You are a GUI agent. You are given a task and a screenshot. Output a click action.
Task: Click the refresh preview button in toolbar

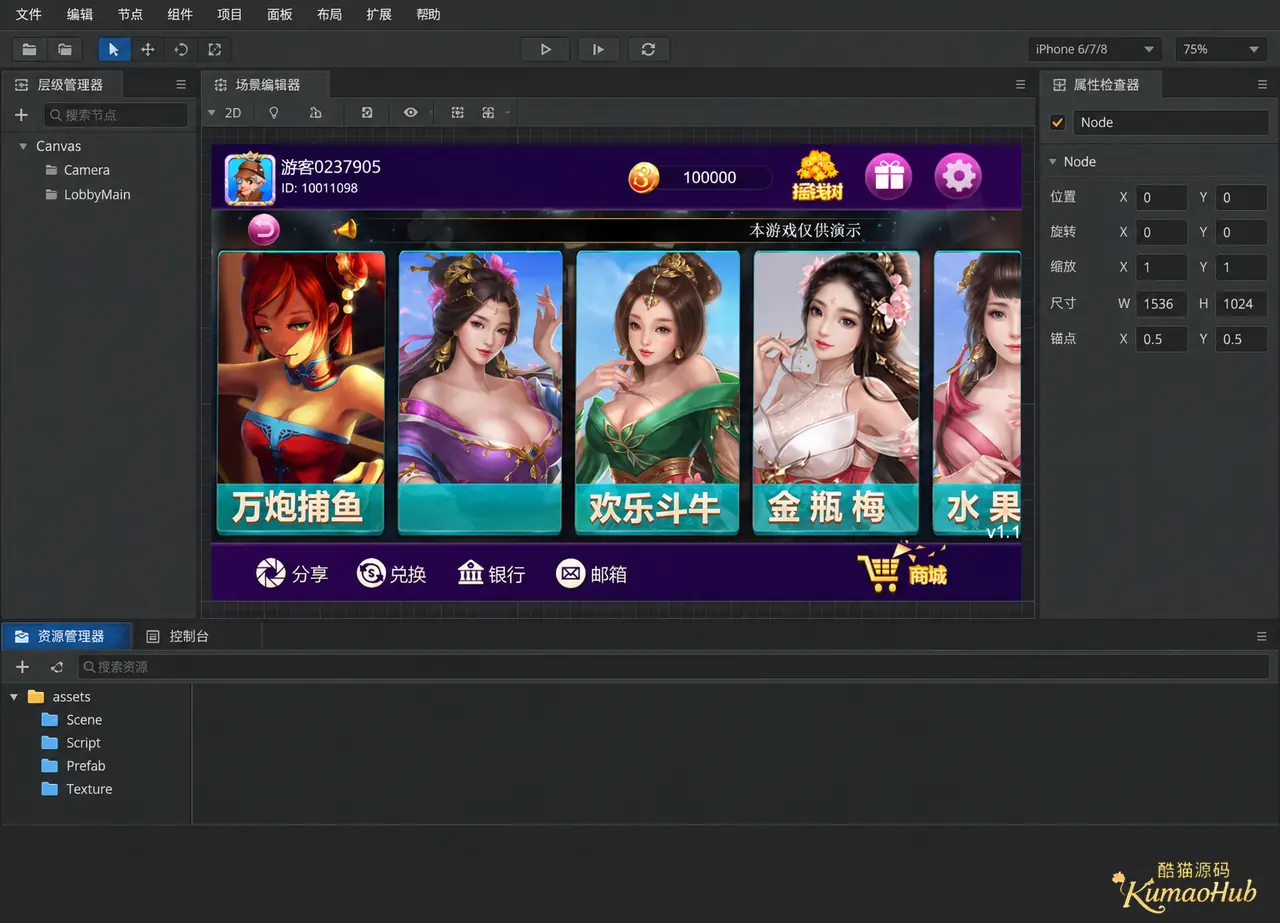pyautogui.click(x=648, y=49)
